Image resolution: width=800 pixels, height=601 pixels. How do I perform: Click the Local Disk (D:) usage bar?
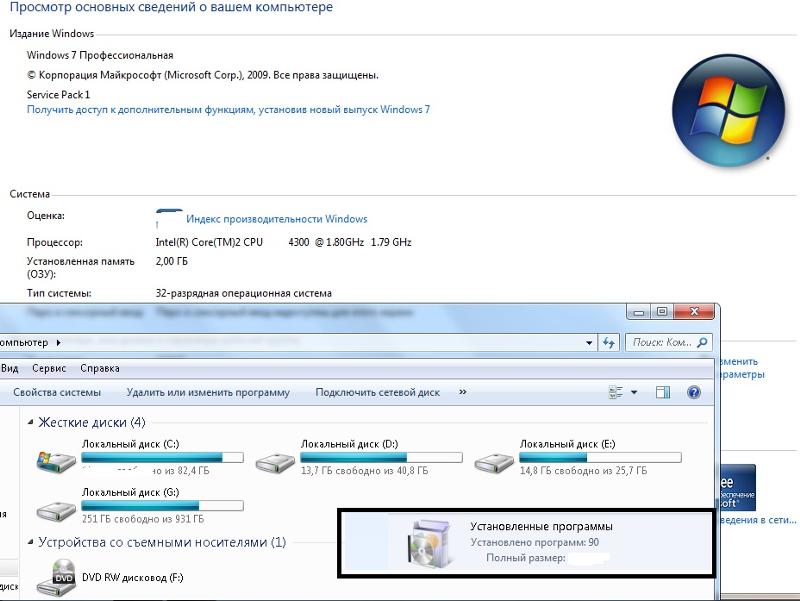pos(381,457)
